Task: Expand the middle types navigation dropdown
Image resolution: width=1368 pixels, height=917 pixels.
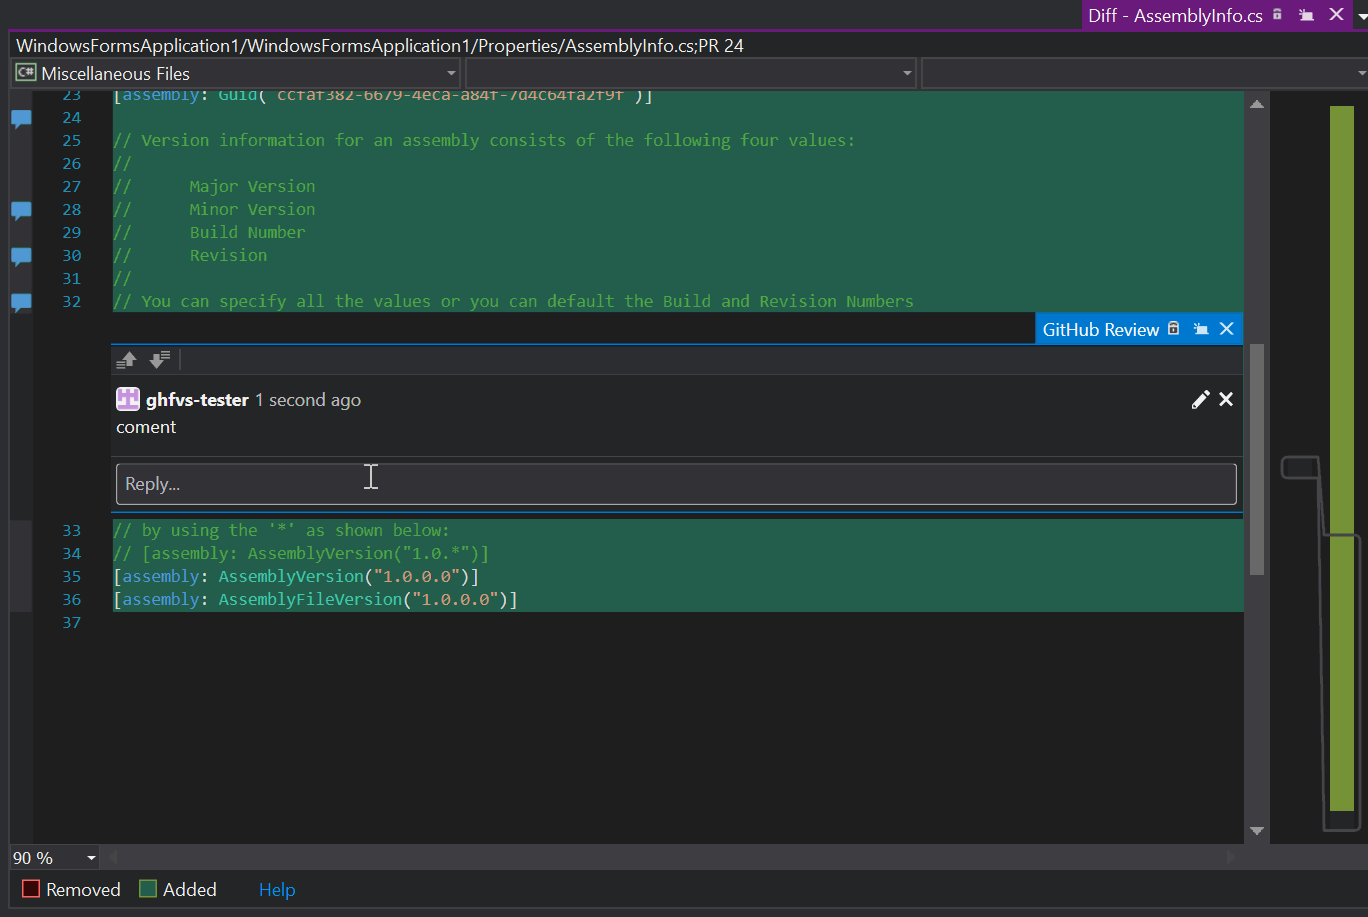Action: click(907, 74)
